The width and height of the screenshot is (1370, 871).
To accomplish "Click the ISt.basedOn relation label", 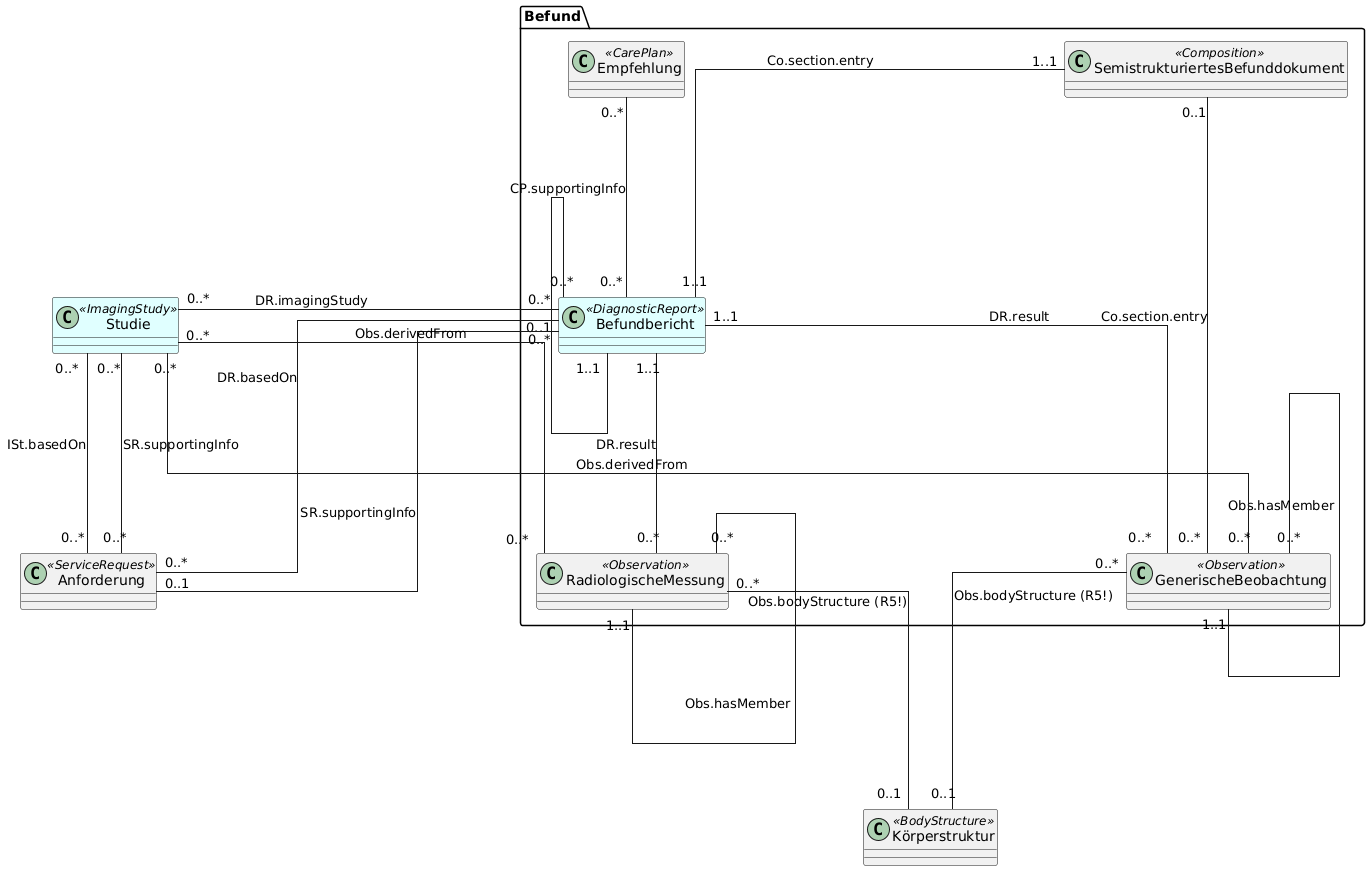I will click(46, 444).
